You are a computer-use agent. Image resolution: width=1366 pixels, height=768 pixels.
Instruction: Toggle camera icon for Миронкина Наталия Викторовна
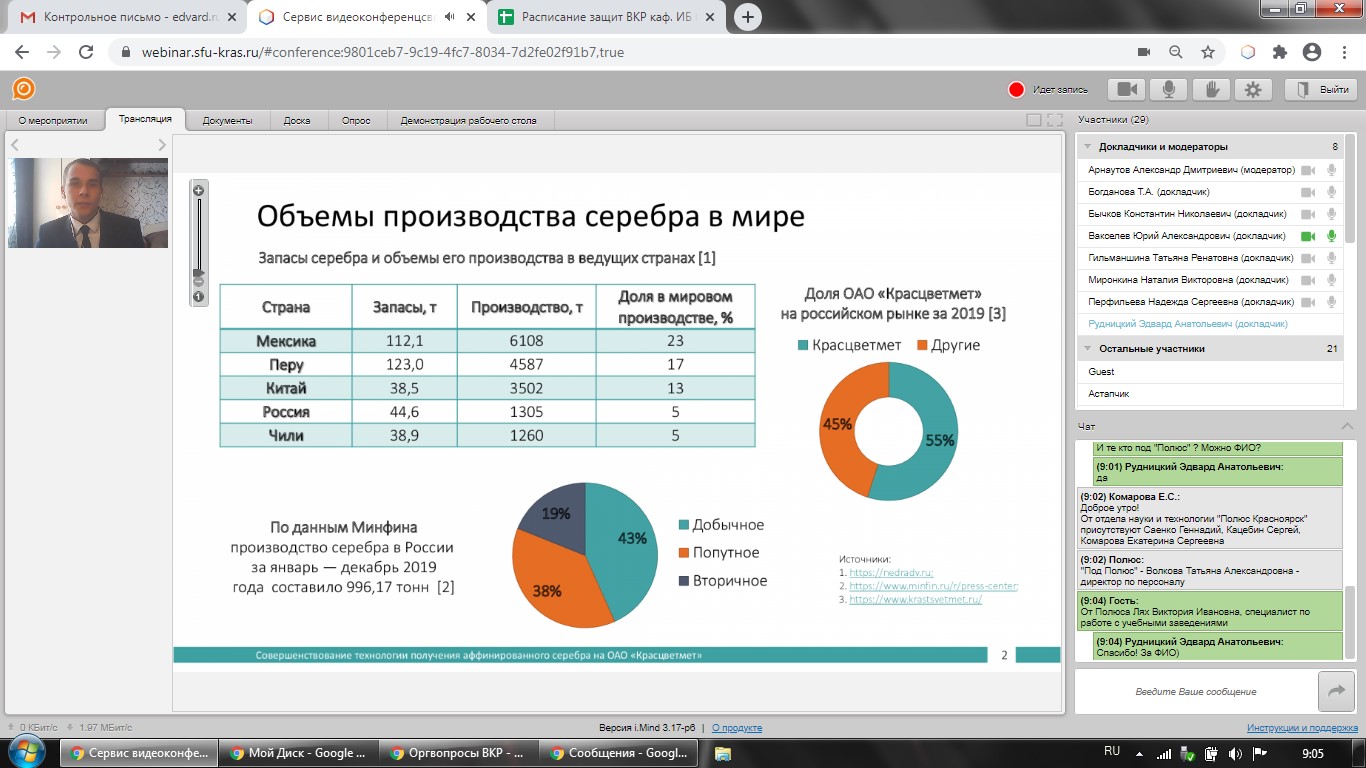tap(1308, 280)
